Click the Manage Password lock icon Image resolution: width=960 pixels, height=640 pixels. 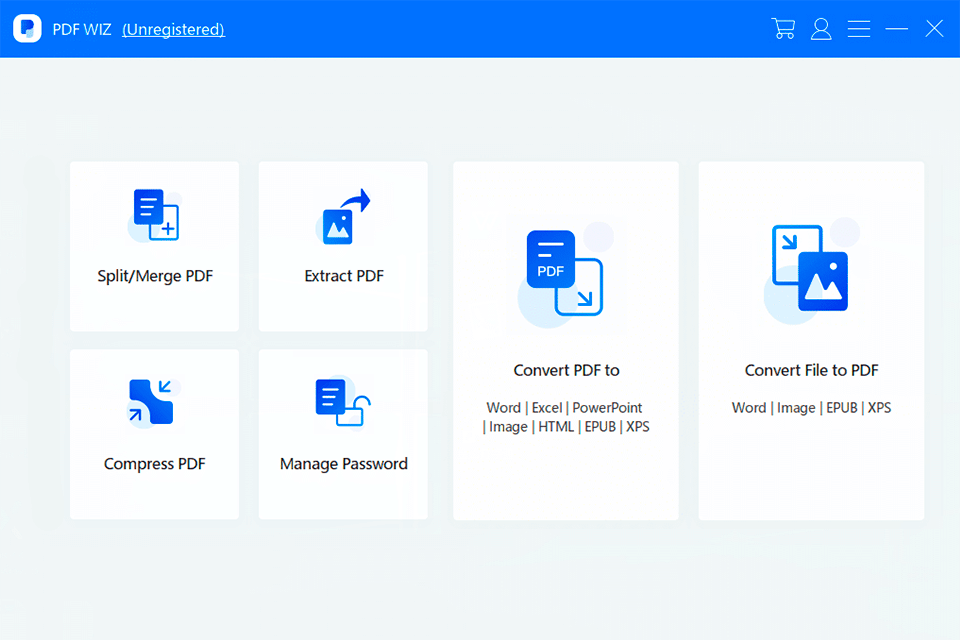point(343,402)
